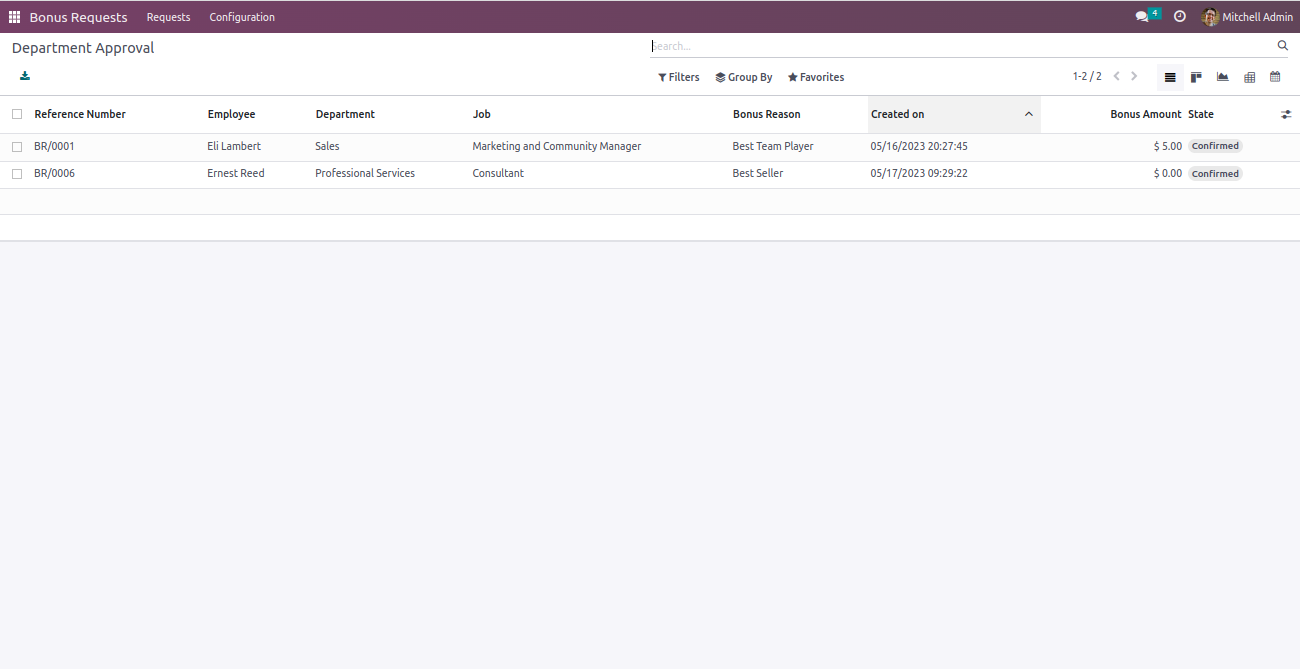Click the Best Team Player reason
1300x669 pixels.
pos(773,146)
